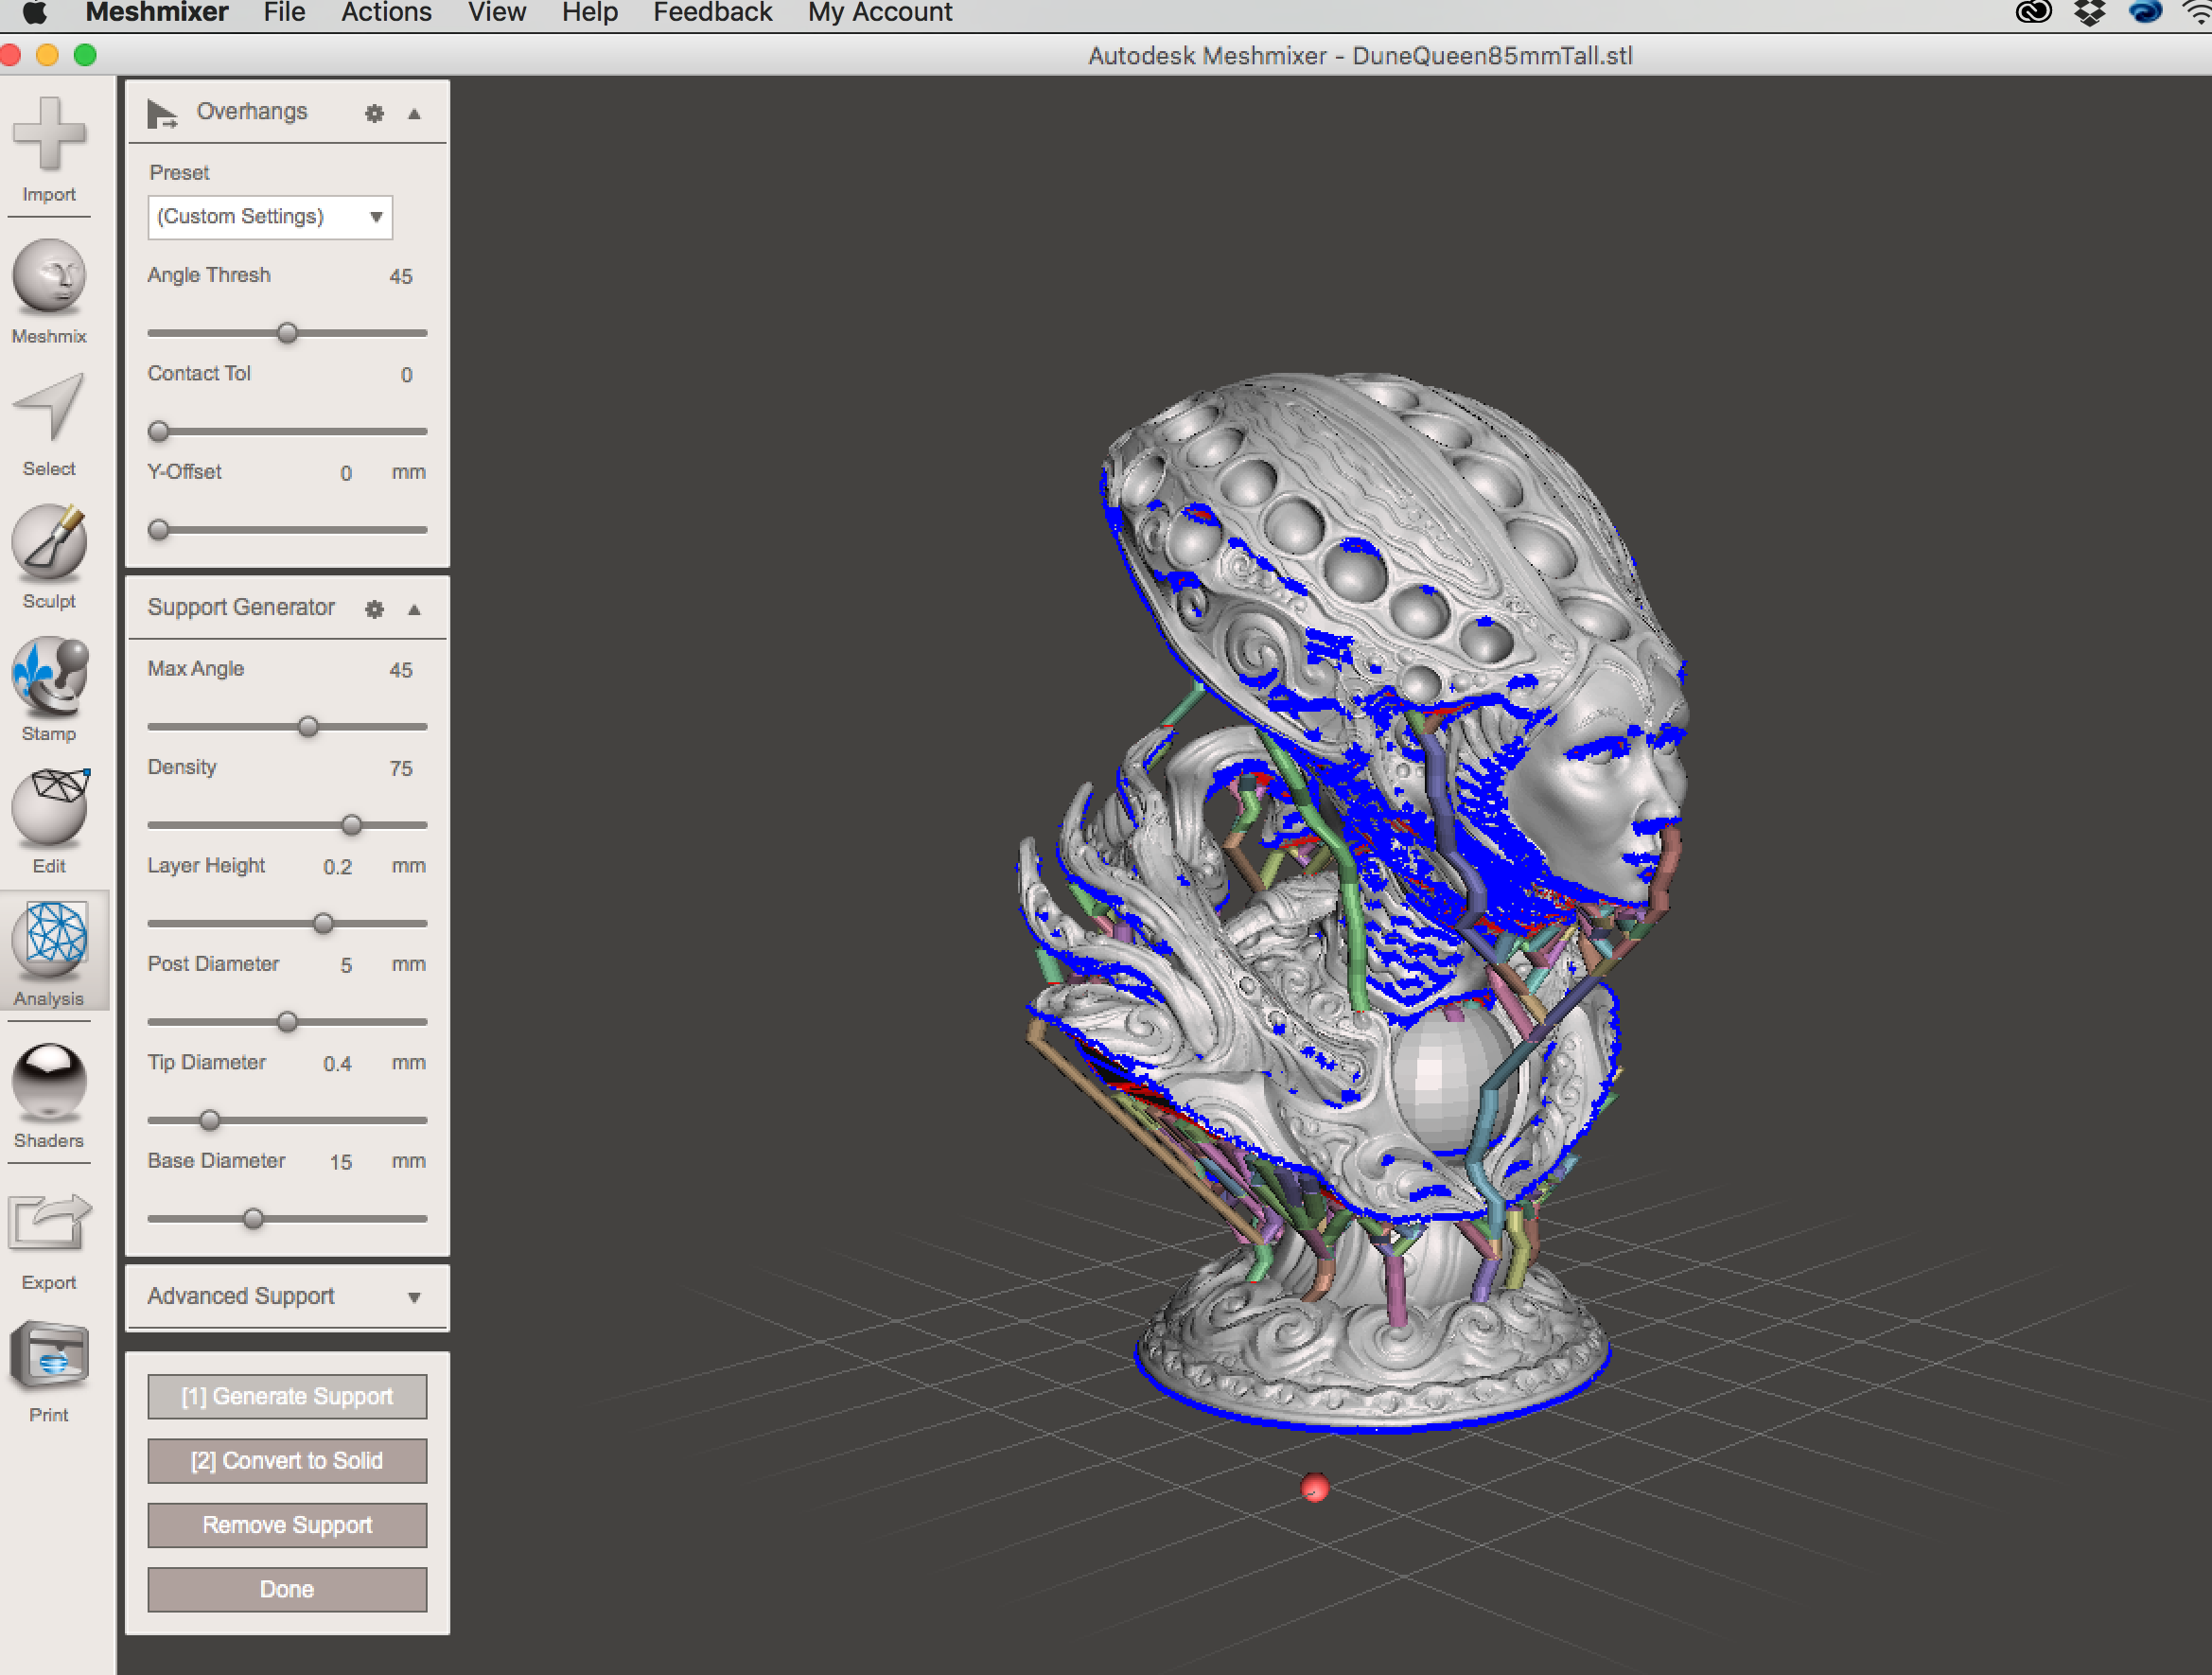Collapse the Support Generator panel

coord(414,609)
